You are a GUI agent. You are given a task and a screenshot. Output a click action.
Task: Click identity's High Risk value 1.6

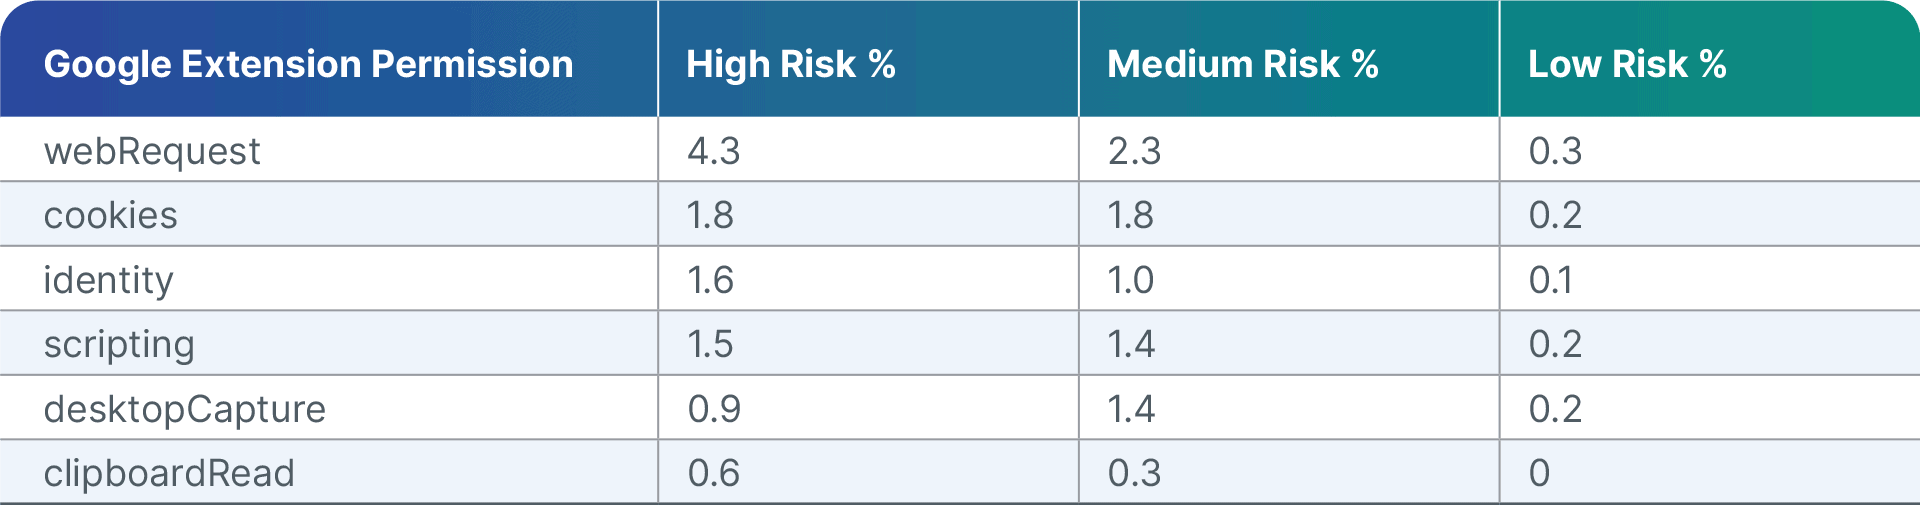click(x=710, y=280)
